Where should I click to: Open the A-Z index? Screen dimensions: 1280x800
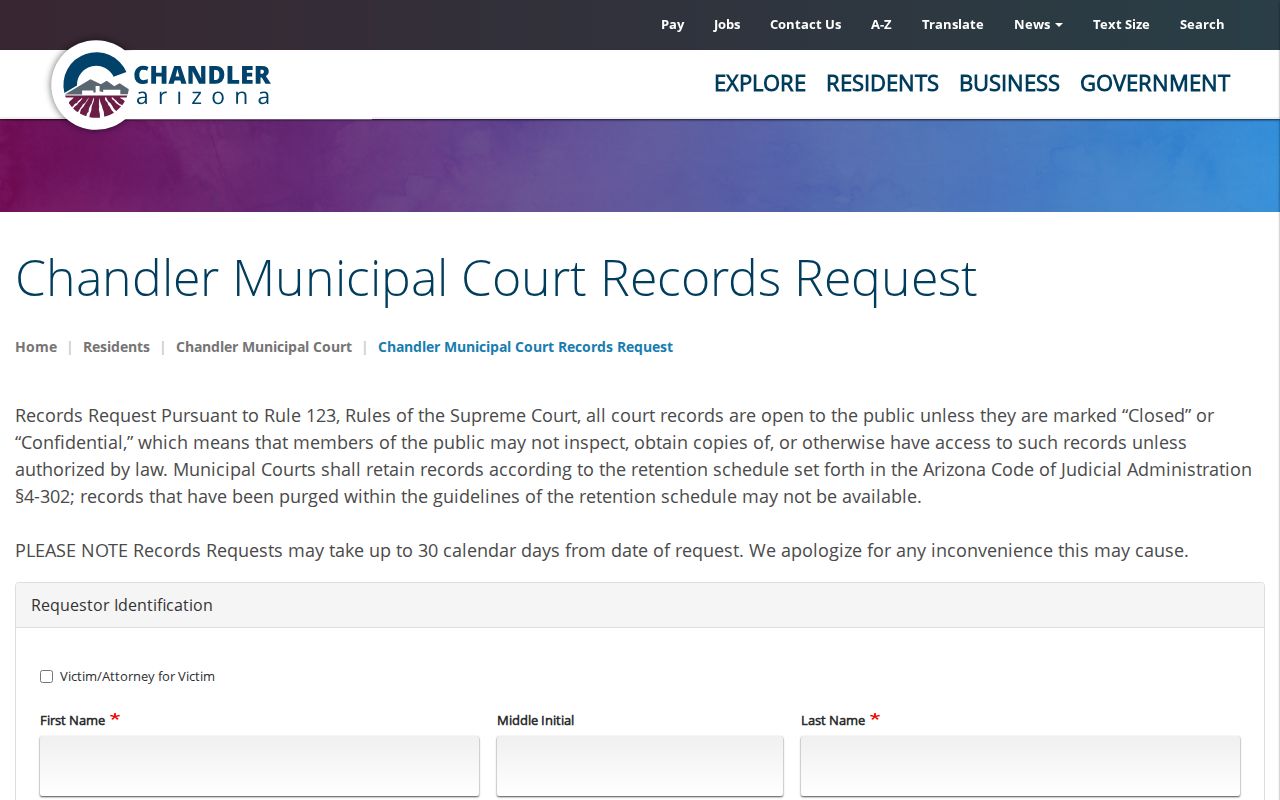pyautogui.click(x=881, y=24)
